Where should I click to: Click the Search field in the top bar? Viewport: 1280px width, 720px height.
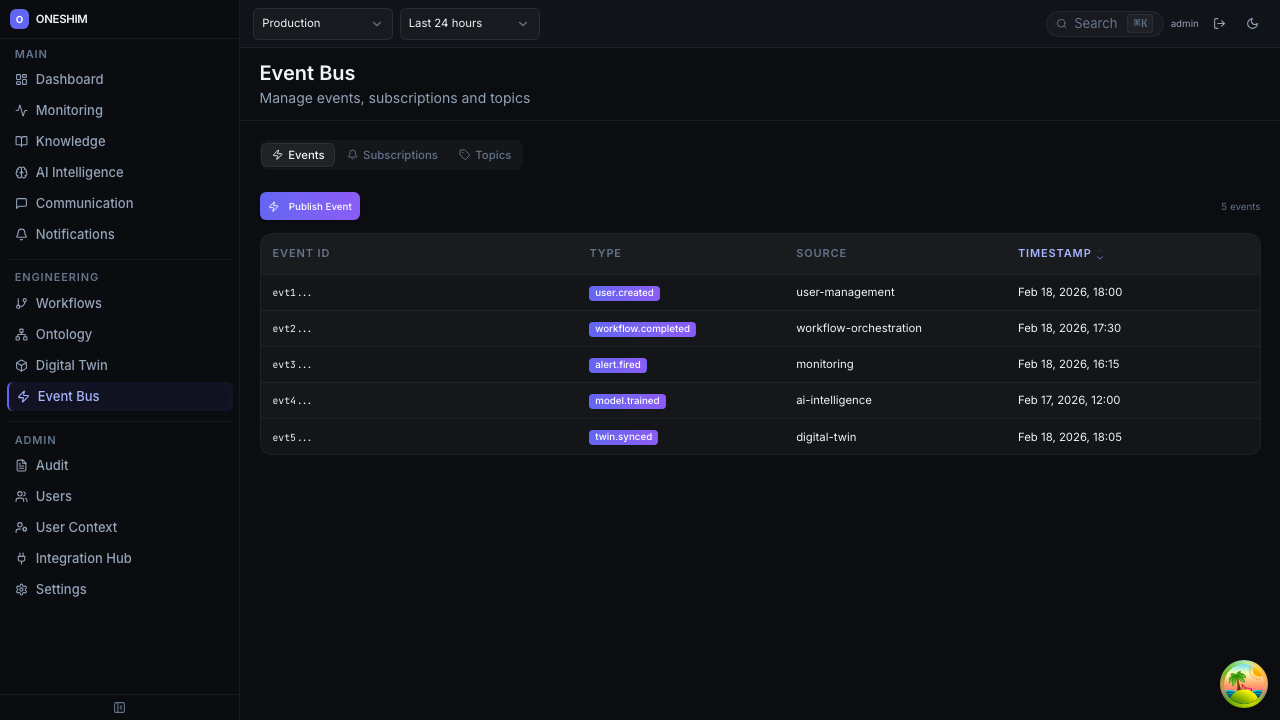[x=1095, y=23]
